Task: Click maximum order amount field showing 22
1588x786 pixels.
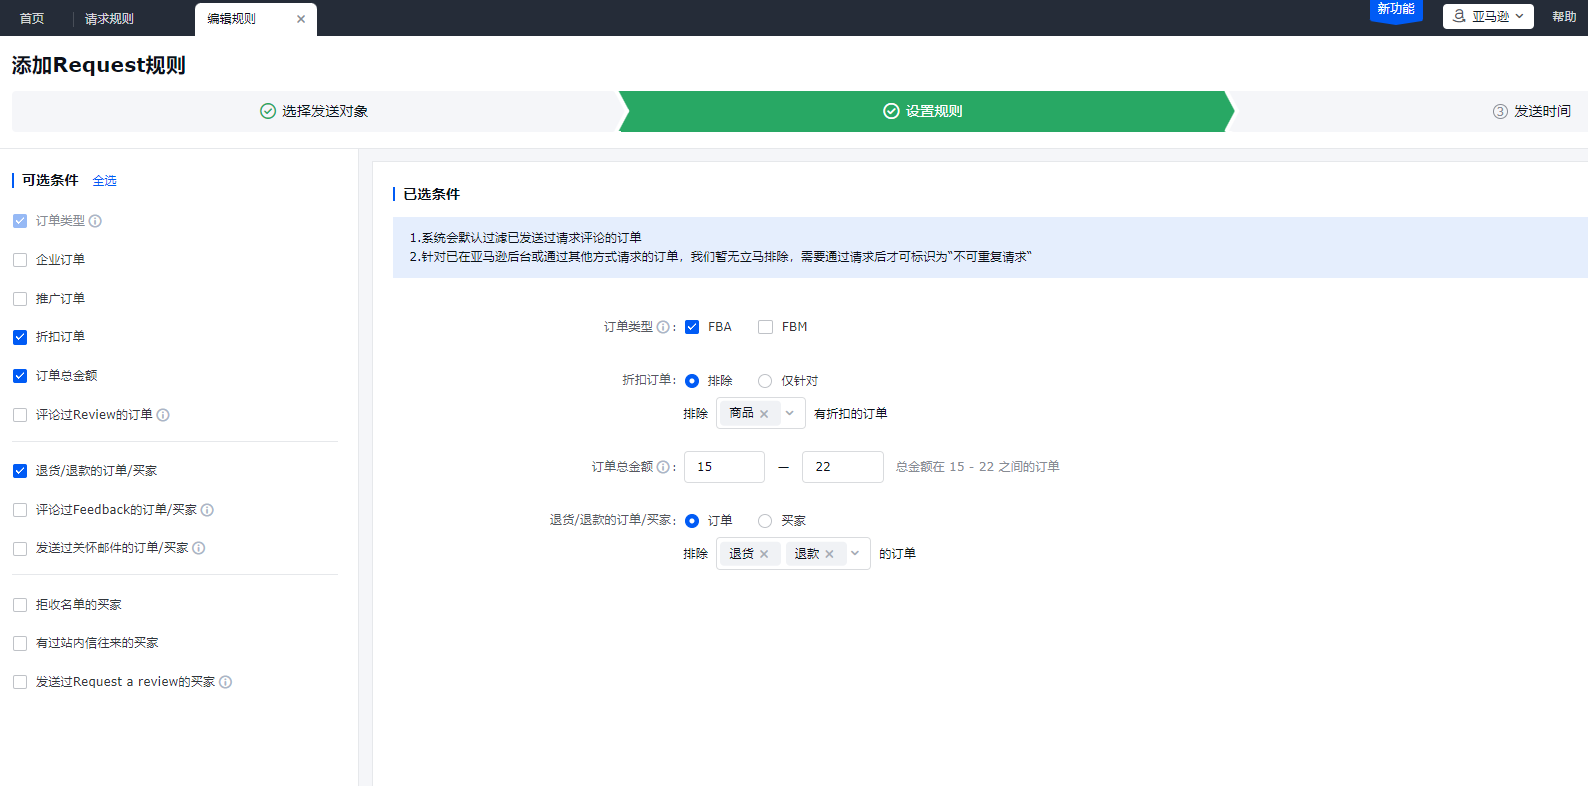Action: [843, 467]
